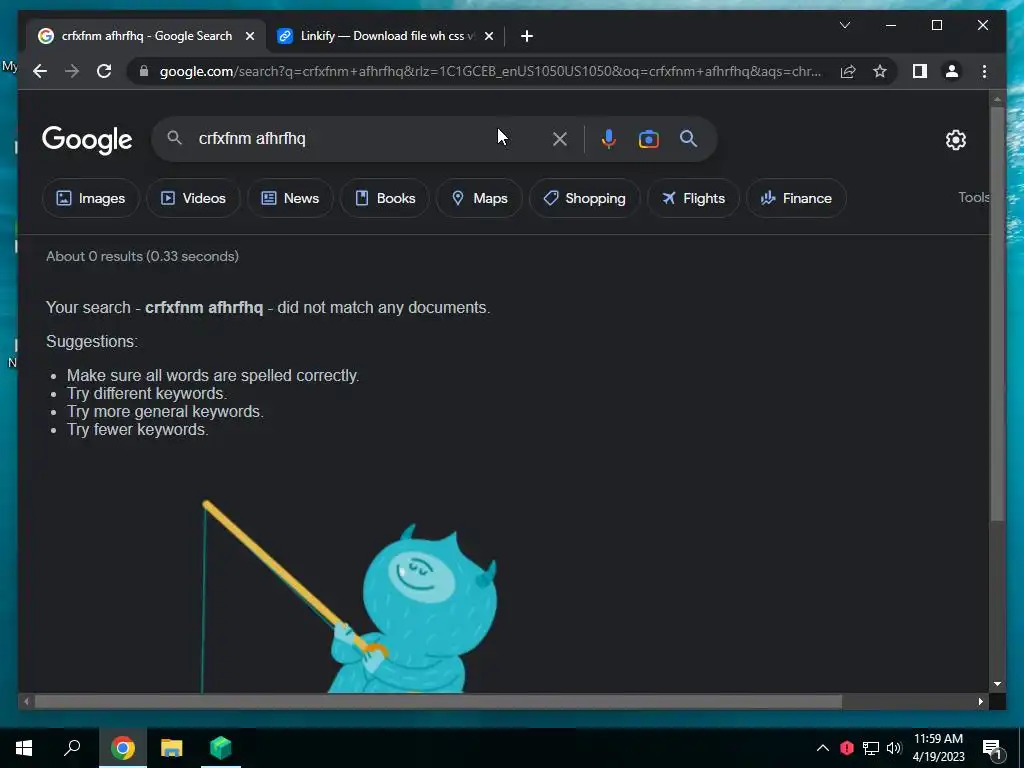Open the Windows Start menu

coord(24,748)
